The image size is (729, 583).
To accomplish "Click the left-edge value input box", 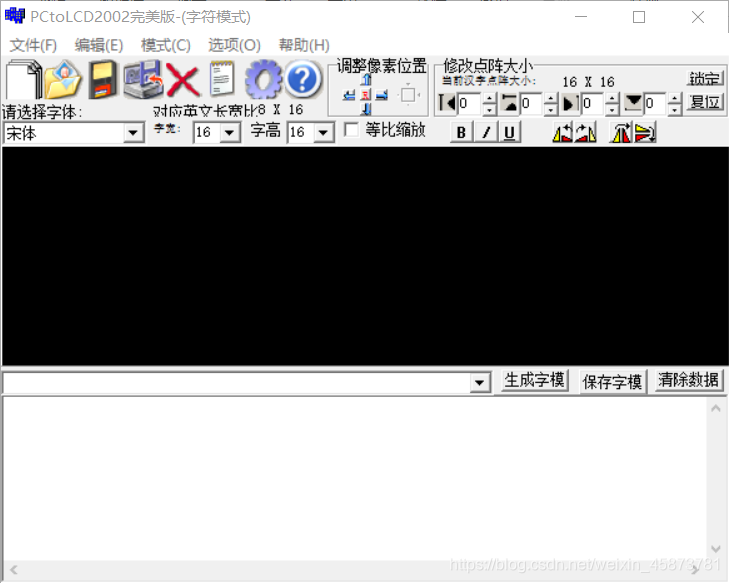I will click(470, 103).
